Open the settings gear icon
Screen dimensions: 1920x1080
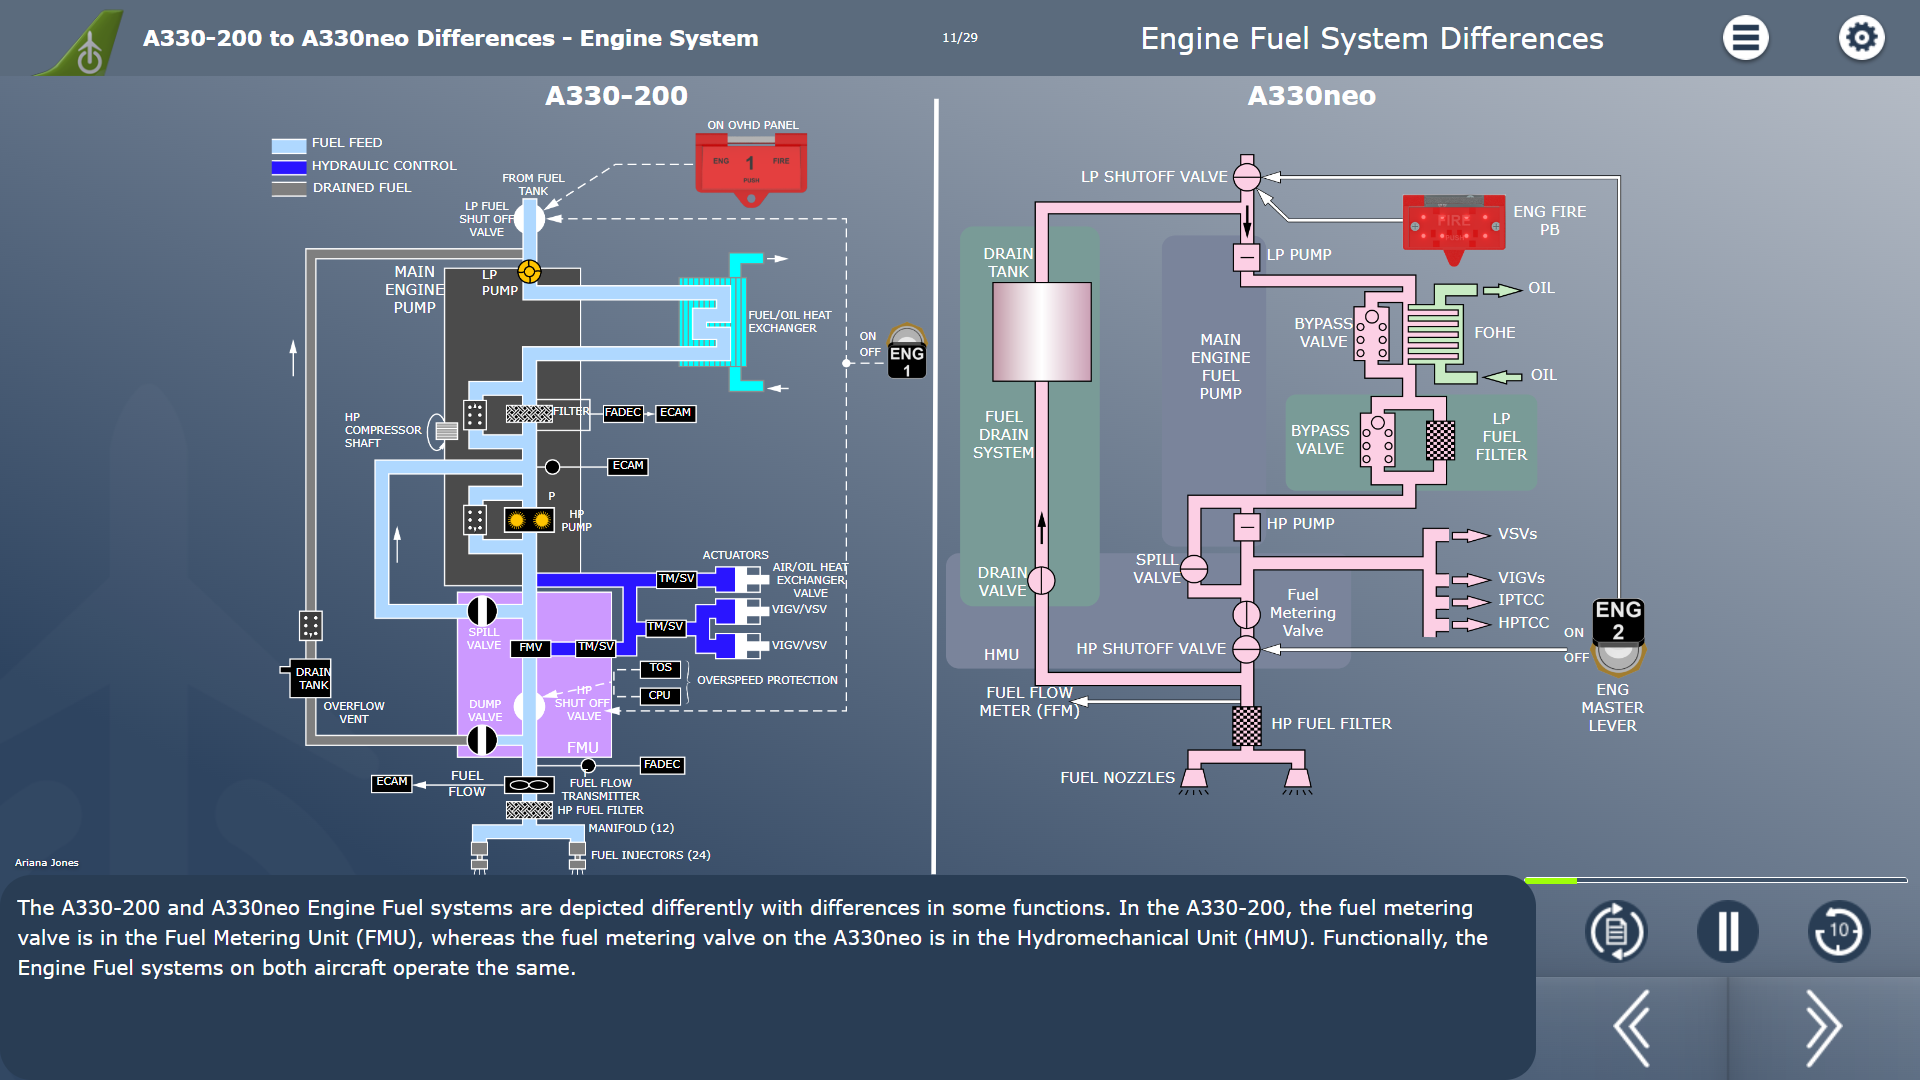1861,38
